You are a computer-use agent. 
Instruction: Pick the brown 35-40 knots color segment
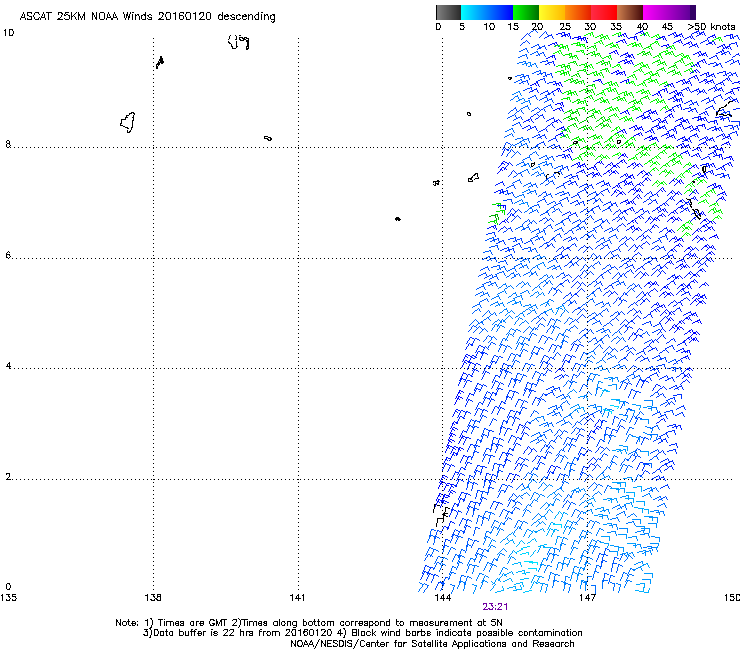pyautogui.click(x=630, y=12)
